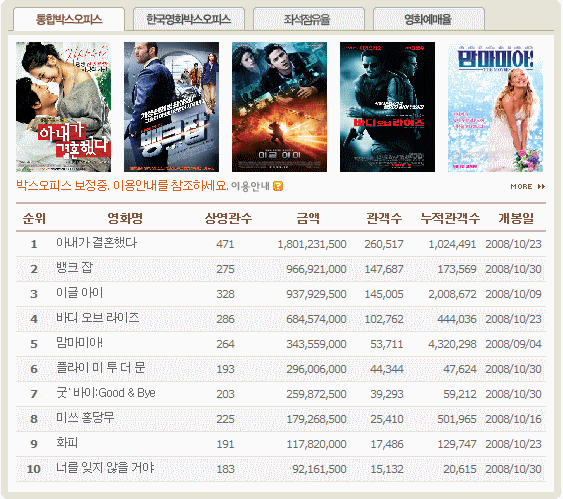563x499 pixels.
Task: Click the cumulative audience 501,965
Action: [x=457, y=419]
